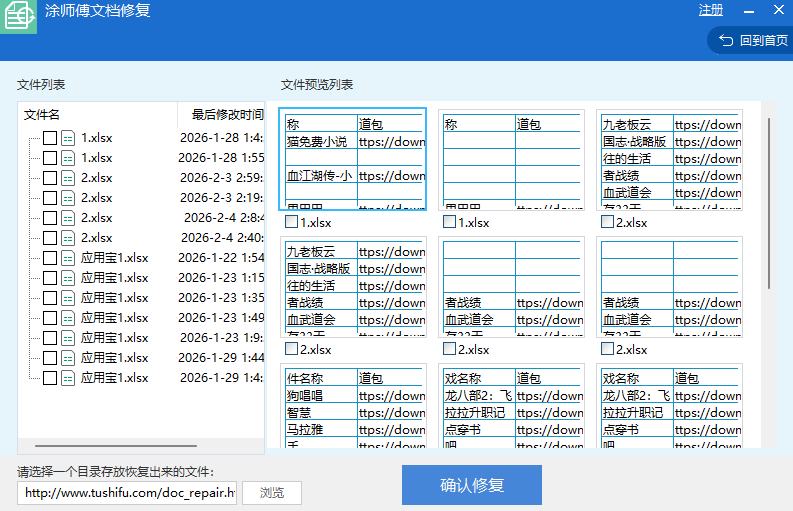Click the file icon of 应用宝1.xlsx modified 2026-1-29 1:44
793x511 pixels.
tap(68, 358)
